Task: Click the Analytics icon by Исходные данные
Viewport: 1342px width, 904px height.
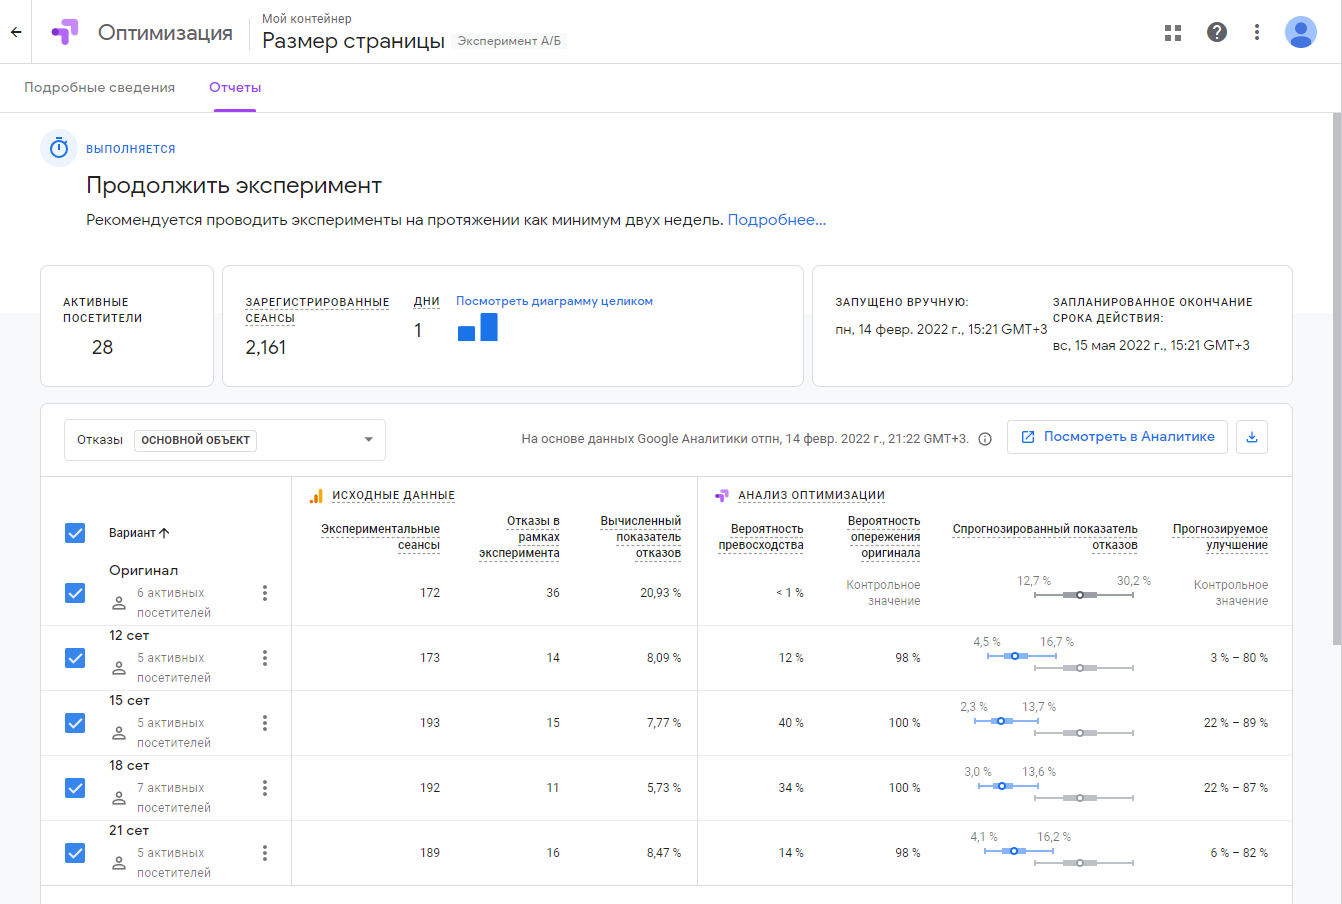Action: tap(316, 495)
